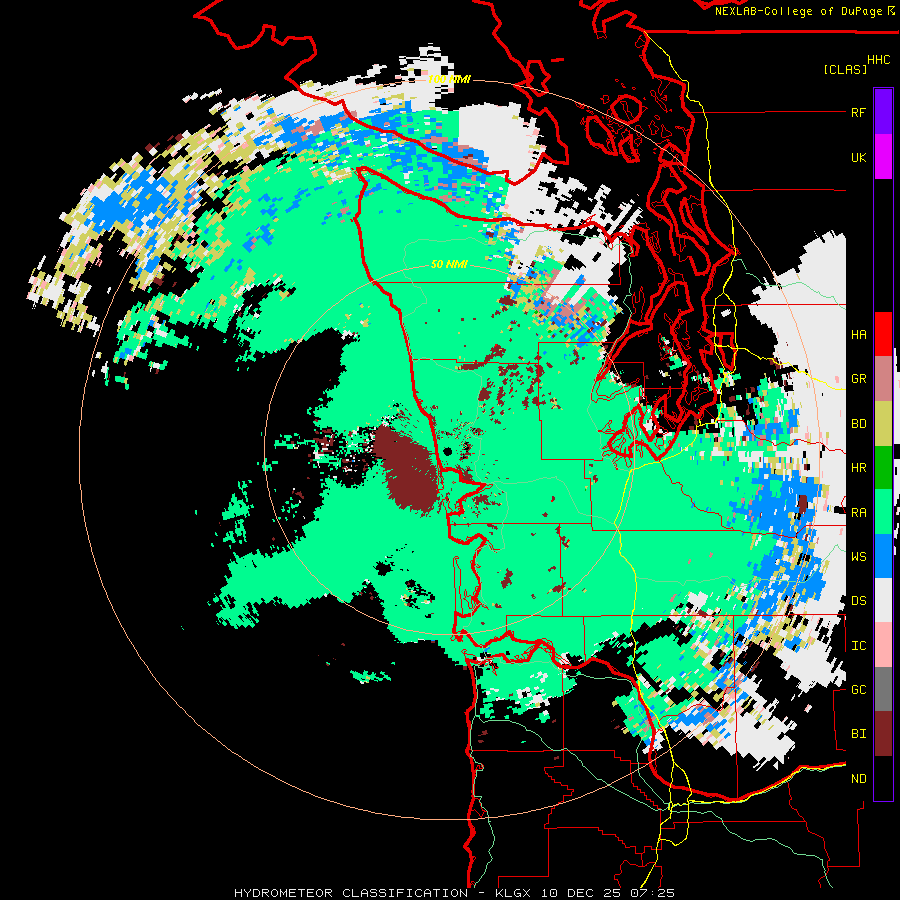The height and width of the screenshot is (900, 900).
Task: Click the 10 DEC 25 date text
Action: point(581,893)
